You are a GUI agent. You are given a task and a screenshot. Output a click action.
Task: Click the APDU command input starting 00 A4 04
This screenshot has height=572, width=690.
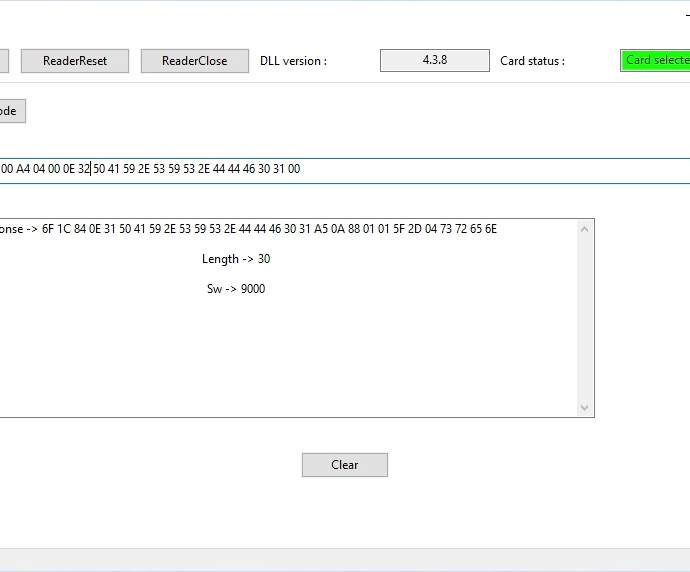[x=345, y=171]
